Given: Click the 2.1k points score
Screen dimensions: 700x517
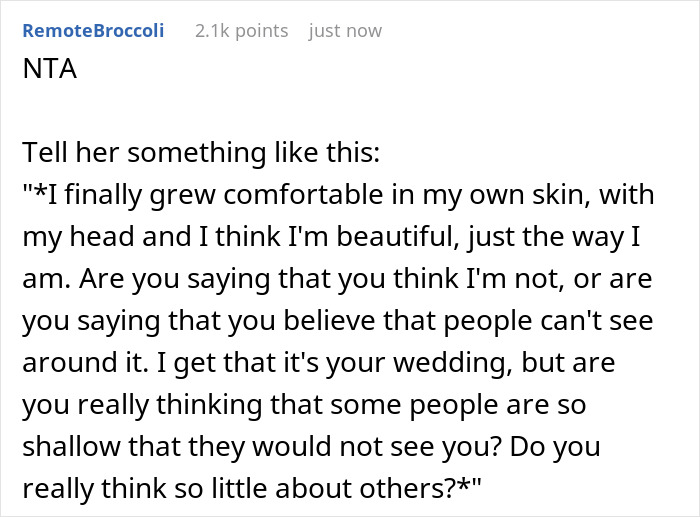Looking at the screenshot, I should point(240,31).
